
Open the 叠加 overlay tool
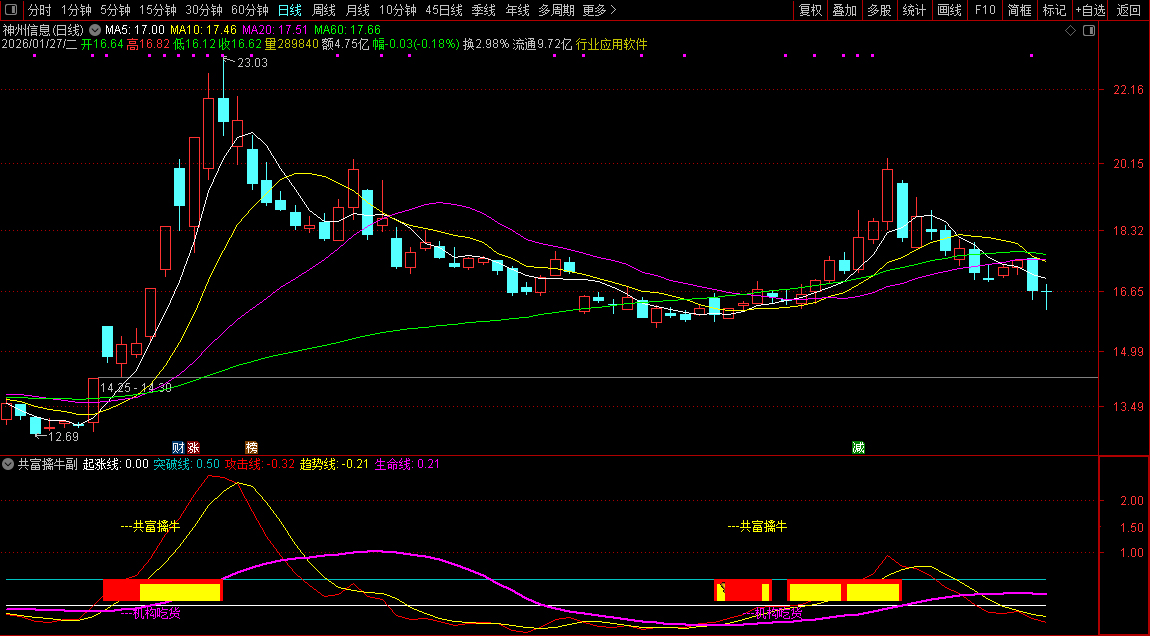coord(845,10)
